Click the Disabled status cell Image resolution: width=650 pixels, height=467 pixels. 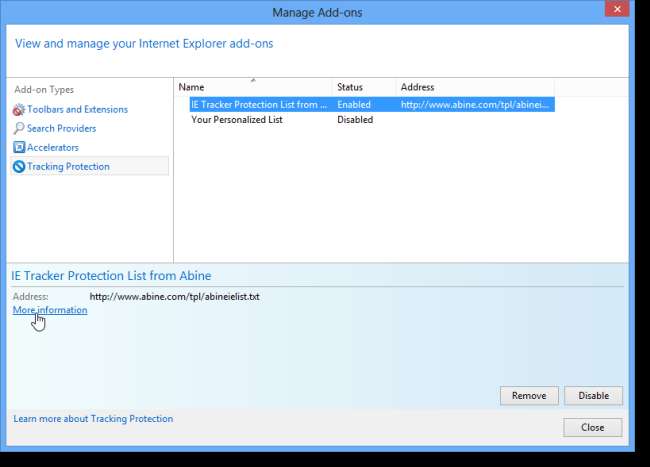pyautogui.click(x=355, y=120)
